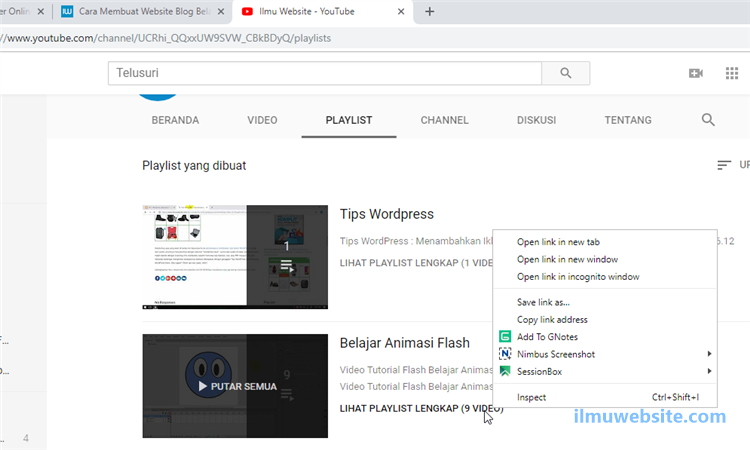Choose Open link in new tab

(x=558, y=242)
